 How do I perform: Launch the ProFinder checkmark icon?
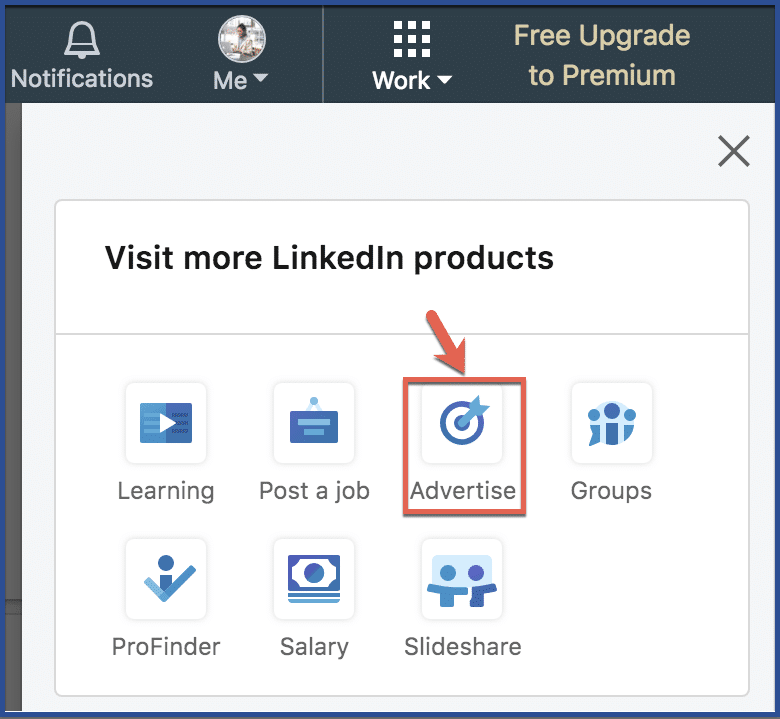coord(166,579)
